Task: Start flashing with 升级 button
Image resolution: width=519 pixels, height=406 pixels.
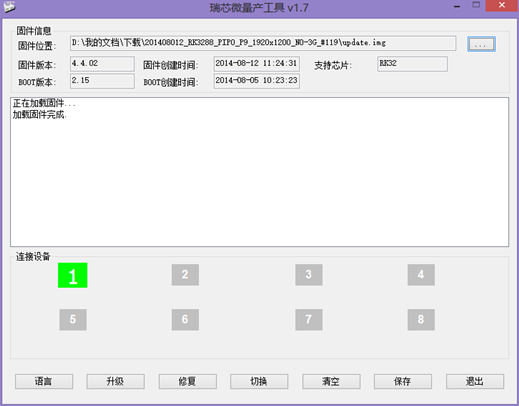Action: tap(116, 381)
